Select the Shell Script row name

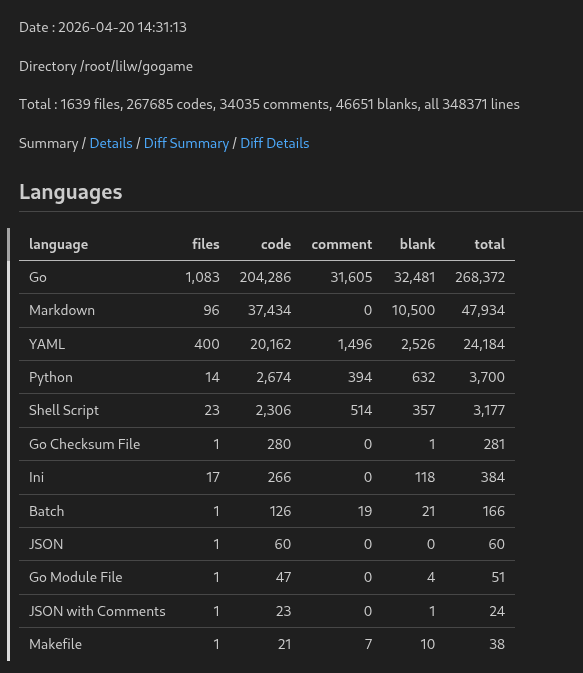click(64, 410)
